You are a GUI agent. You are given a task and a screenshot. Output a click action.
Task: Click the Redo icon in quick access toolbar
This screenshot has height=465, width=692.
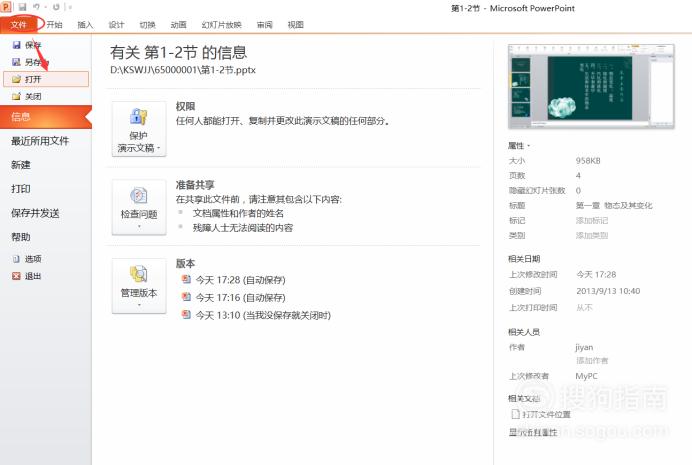click(x=56, y=7)
